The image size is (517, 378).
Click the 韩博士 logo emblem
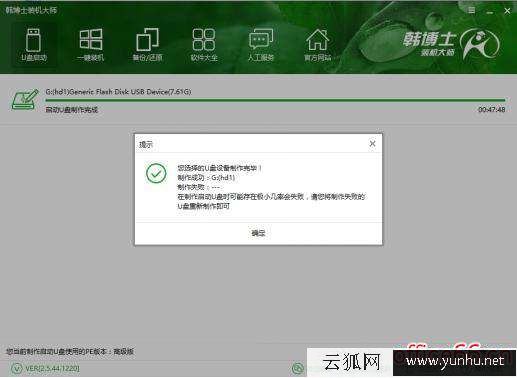point(480,43)
